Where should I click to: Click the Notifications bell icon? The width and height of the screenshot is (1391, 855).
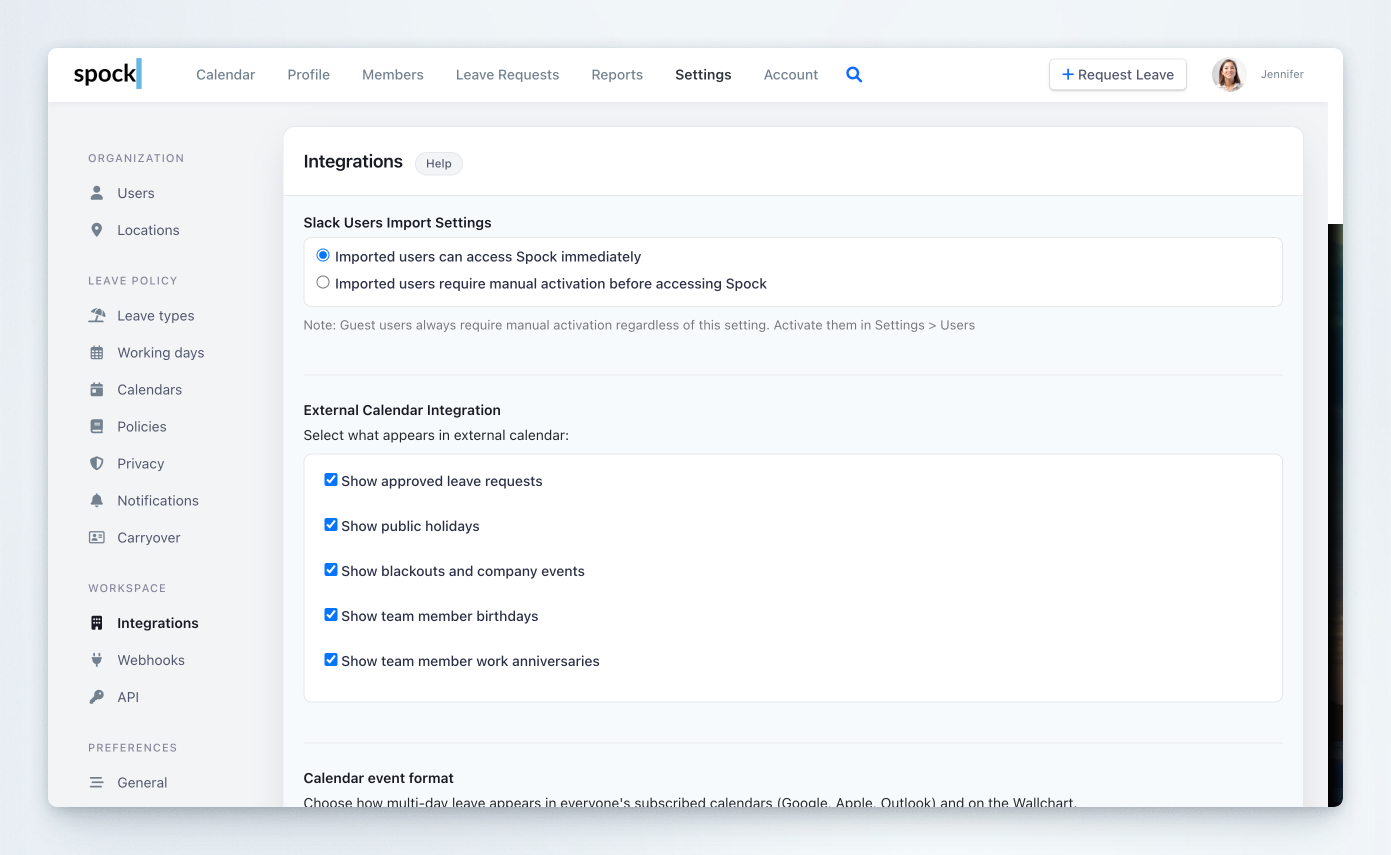(97, 501)
